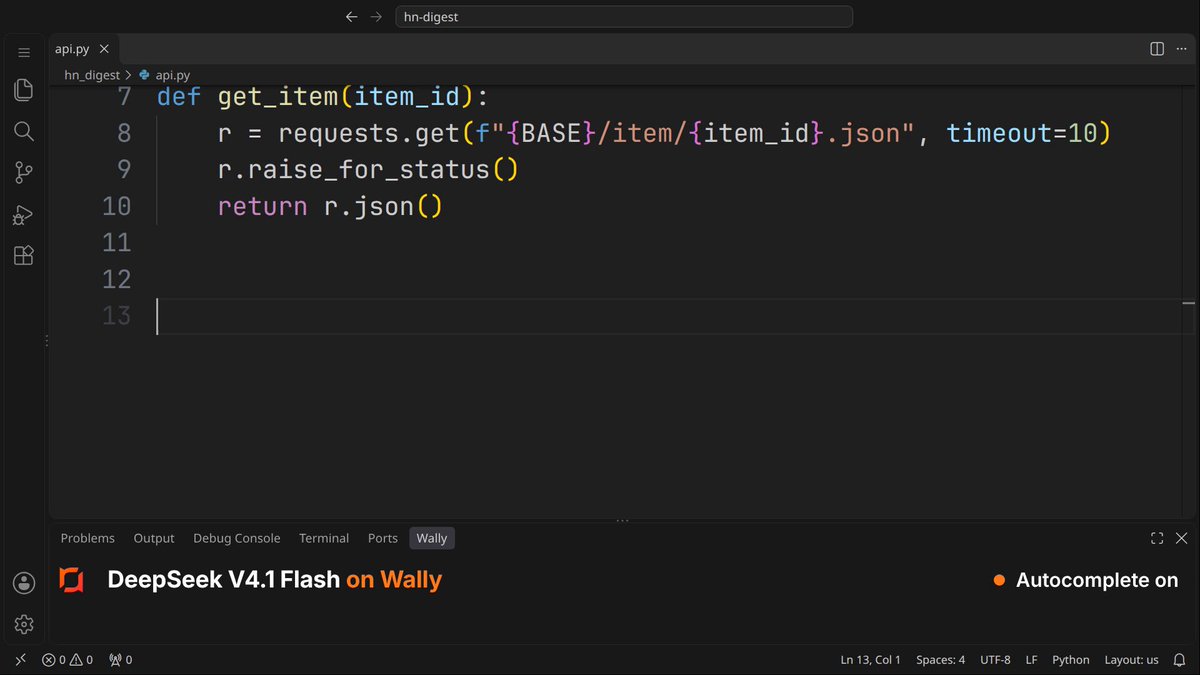The image size is (1200, 675).
Task: Click the return r.json() line
Action: 330,206
